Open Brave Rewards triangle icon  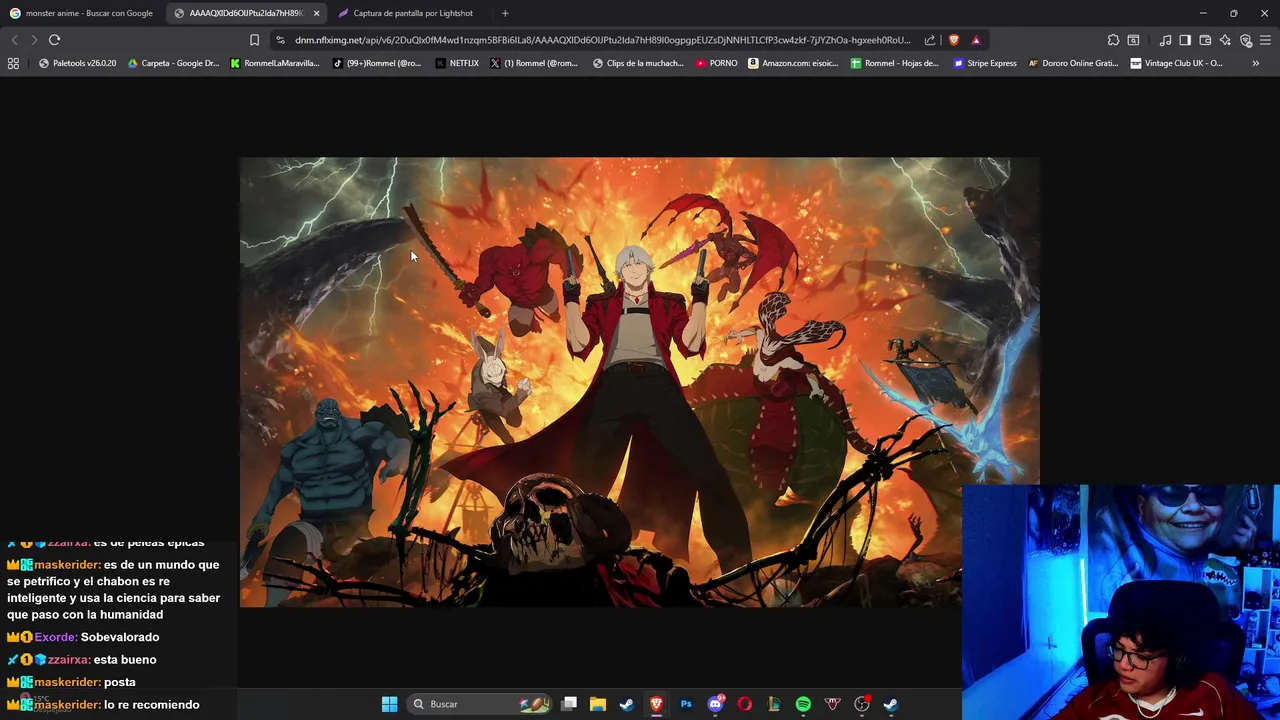click(976, 40)
